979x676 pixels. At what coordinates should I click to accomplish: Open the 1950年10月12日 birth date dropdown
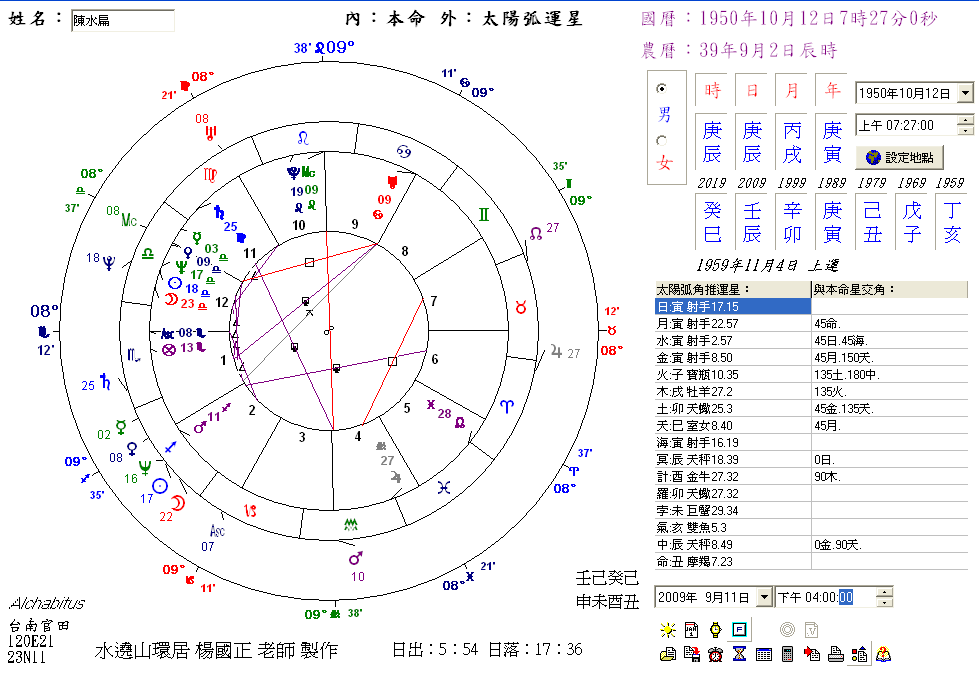click(966, 92)
